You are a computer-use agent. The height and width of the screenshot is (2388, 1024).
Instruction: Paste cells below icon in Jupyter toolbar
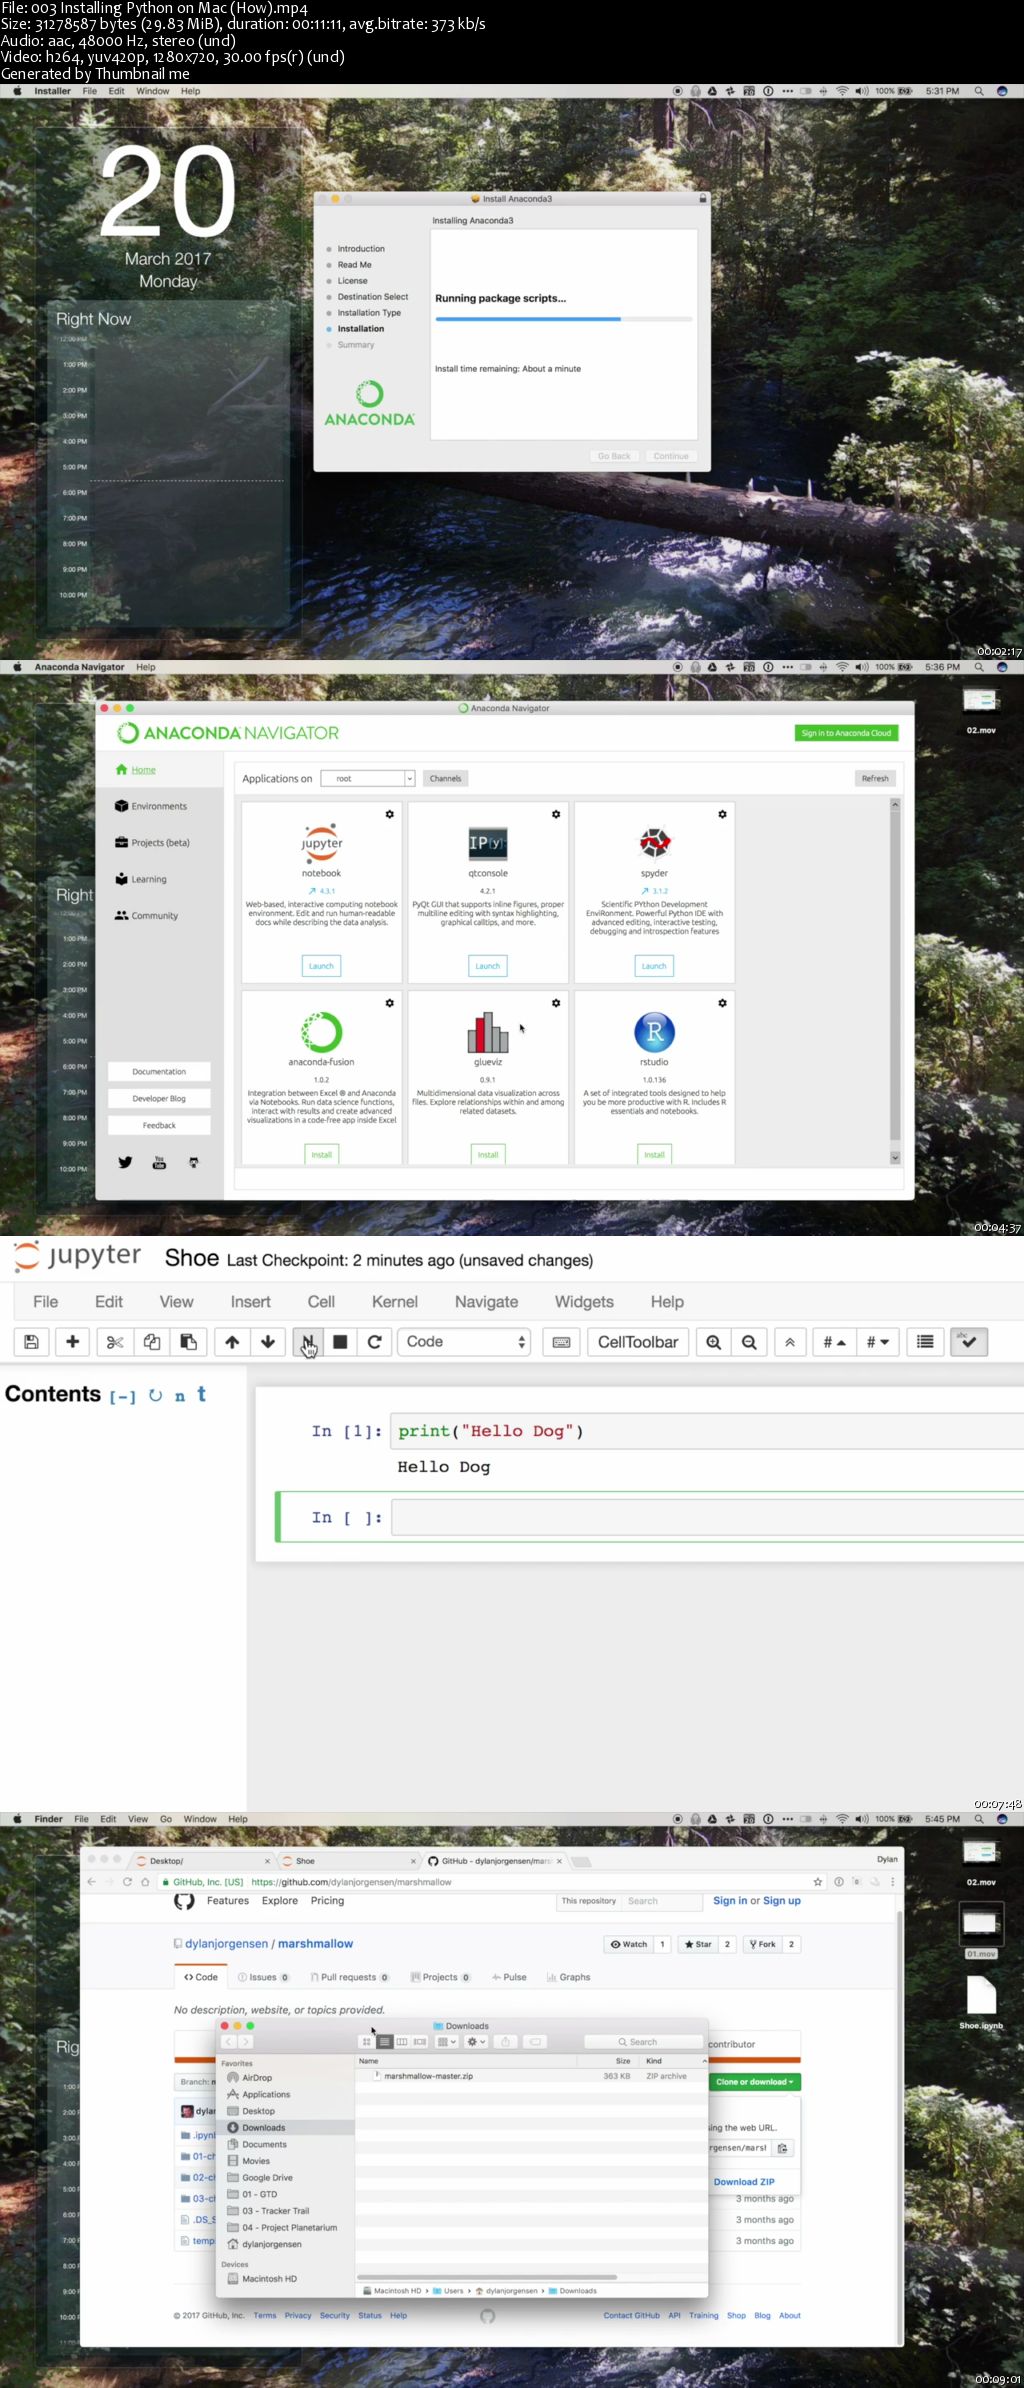tap(188, 1342)
